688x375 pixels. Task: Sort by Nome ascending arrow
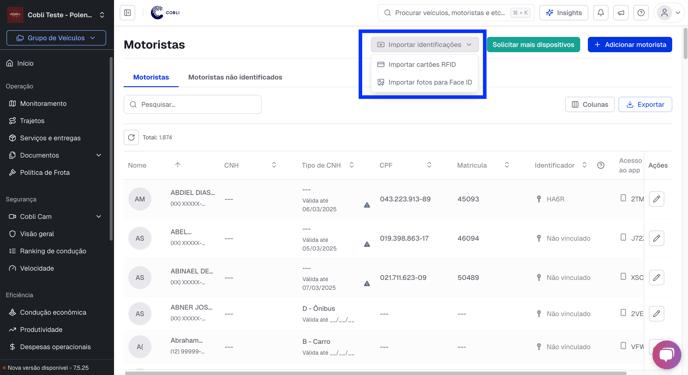click(x=178, y=165)
